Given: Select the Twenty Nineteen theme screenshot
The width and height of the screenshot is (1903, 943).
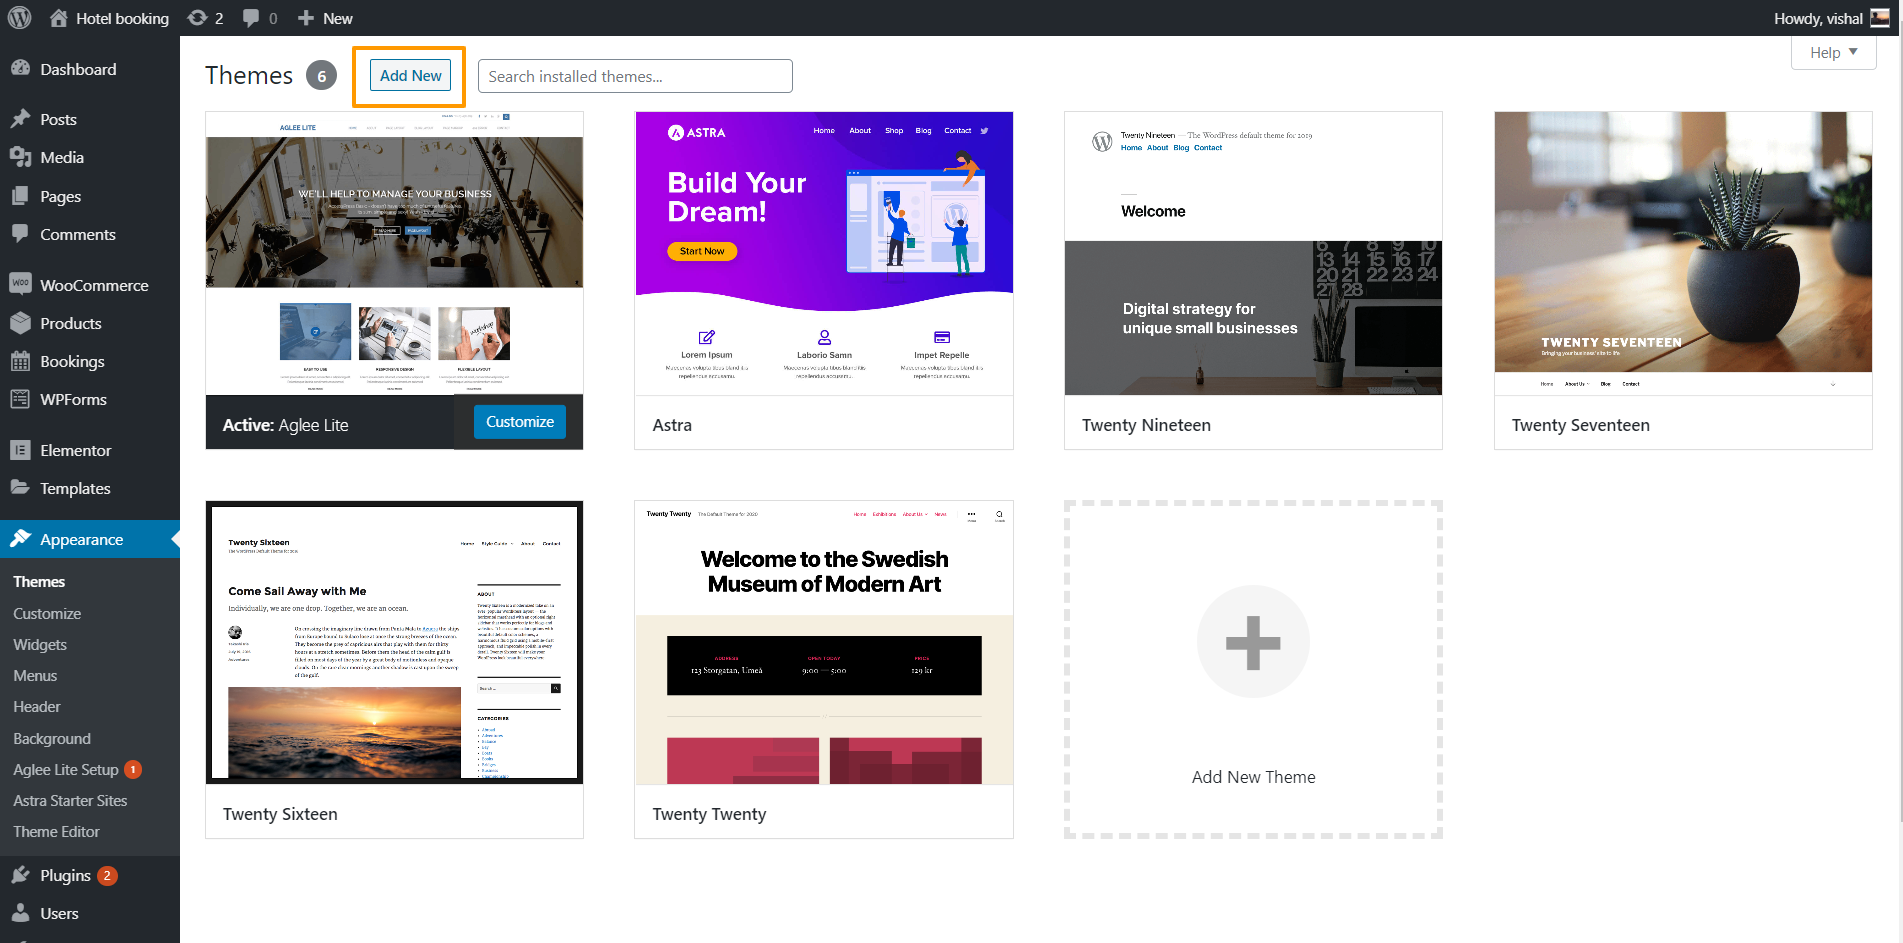Looking at the screenshot, I should [x=1253, y=253].
